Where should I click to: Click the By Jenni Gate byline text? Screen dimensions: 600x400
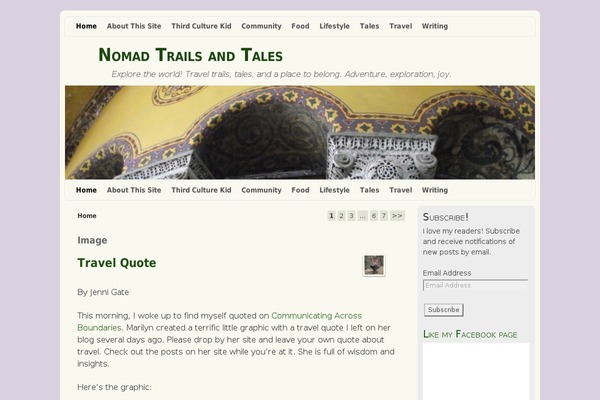103,292
